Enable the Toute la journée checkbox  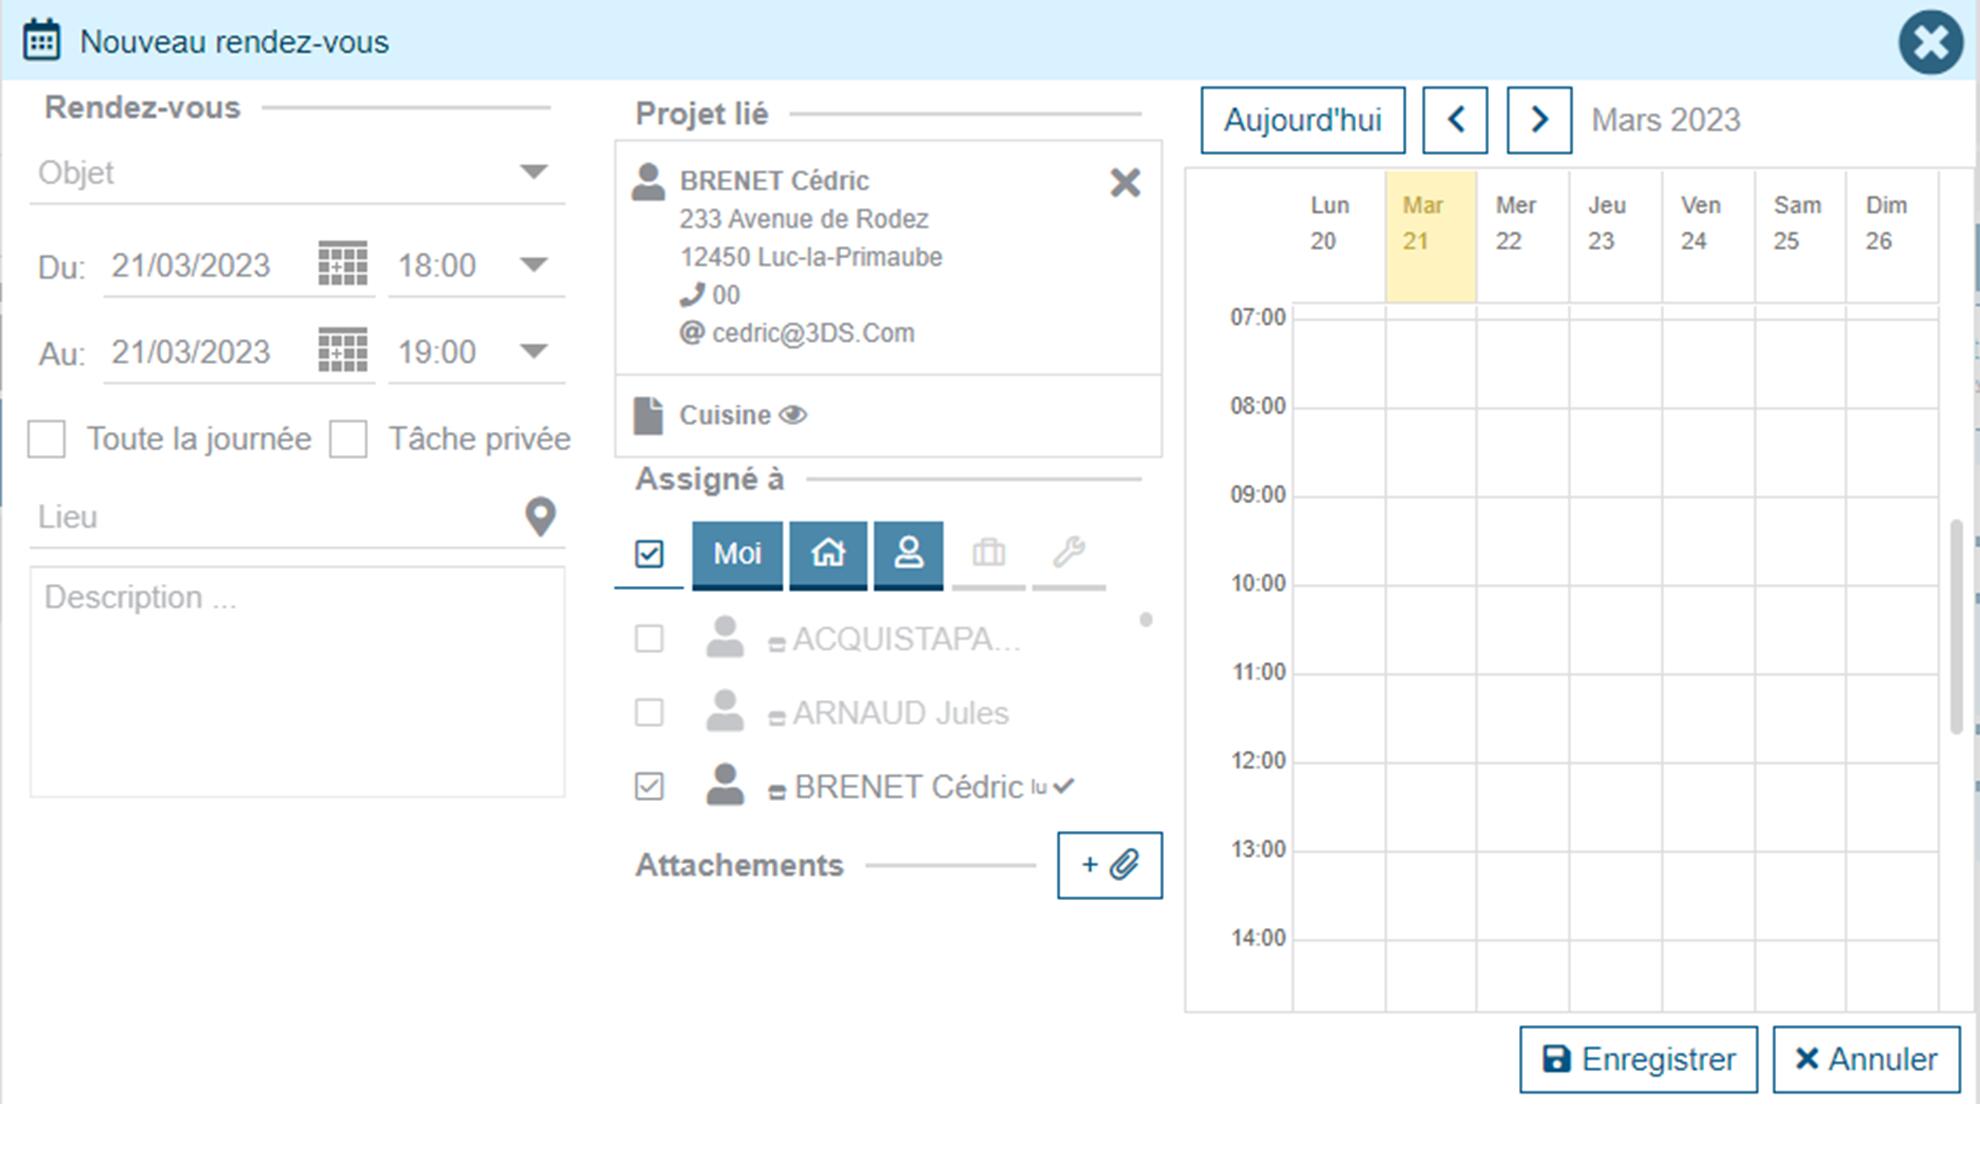[x=47, y=439]
